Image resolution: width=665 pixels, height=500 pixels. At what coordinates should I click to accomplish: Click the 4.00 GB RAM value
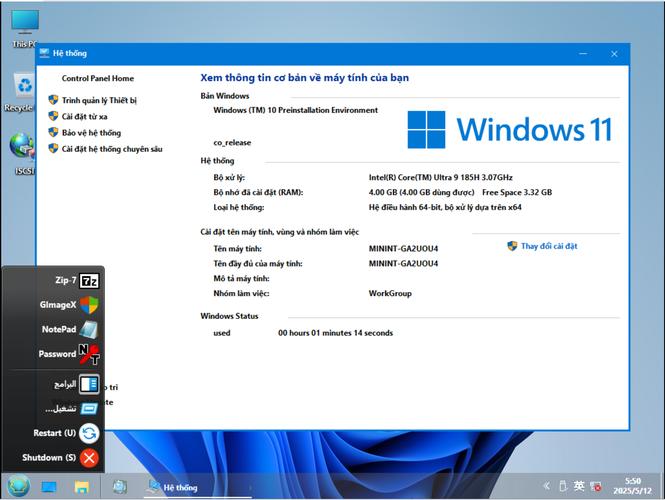[x=421, y=193]
